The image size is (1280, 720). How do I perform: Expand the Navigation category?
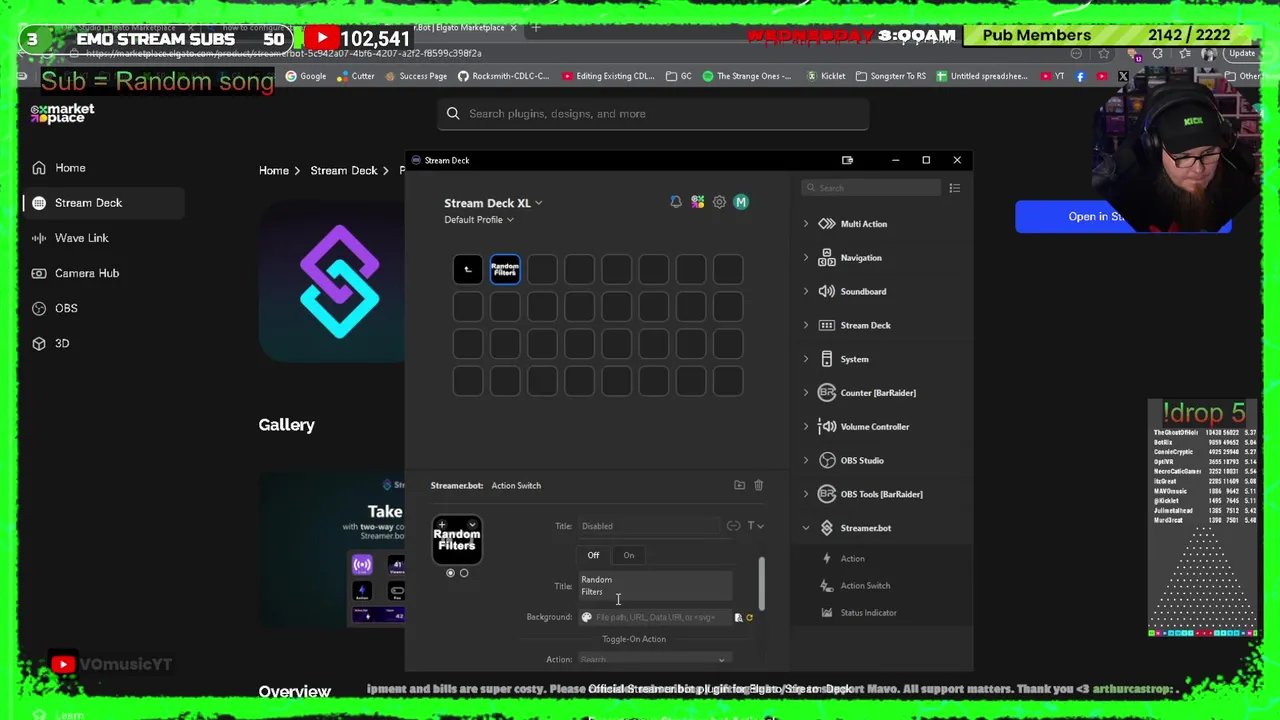806,258
